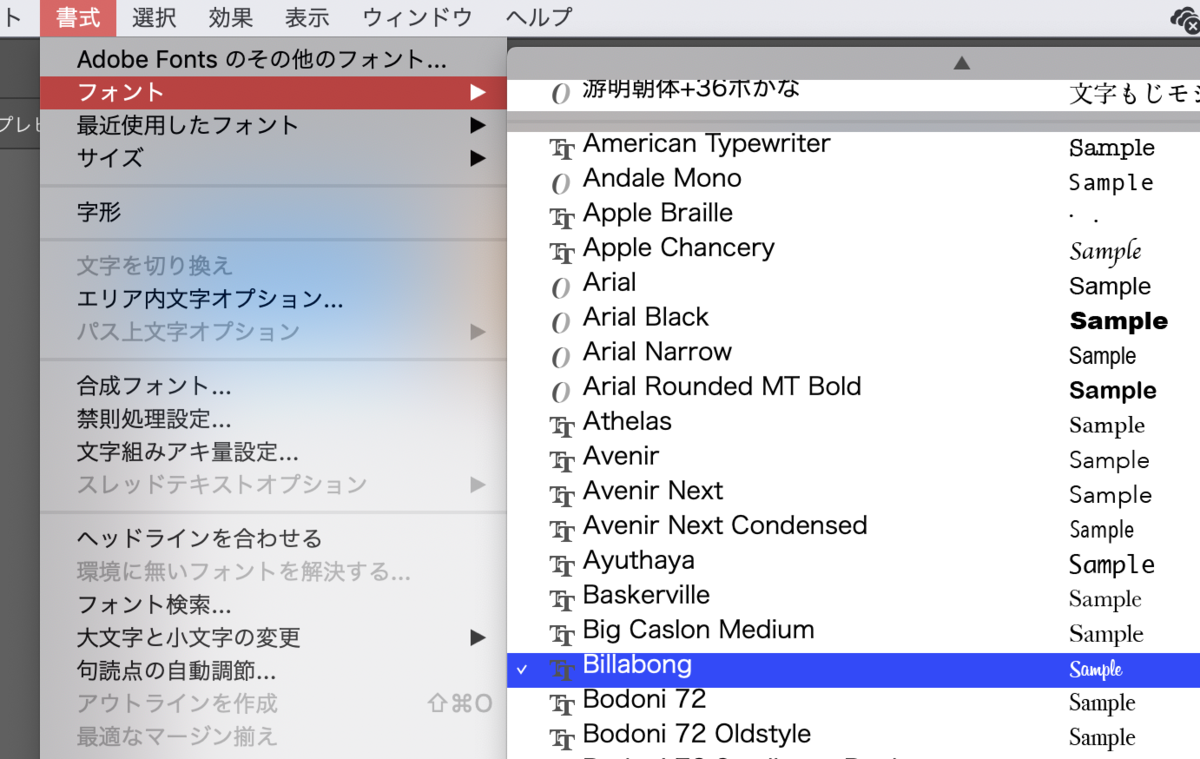The height and width of the screenshot is (759, 1200).
Task: Open フォント検索...
Action: click(154, 605)
